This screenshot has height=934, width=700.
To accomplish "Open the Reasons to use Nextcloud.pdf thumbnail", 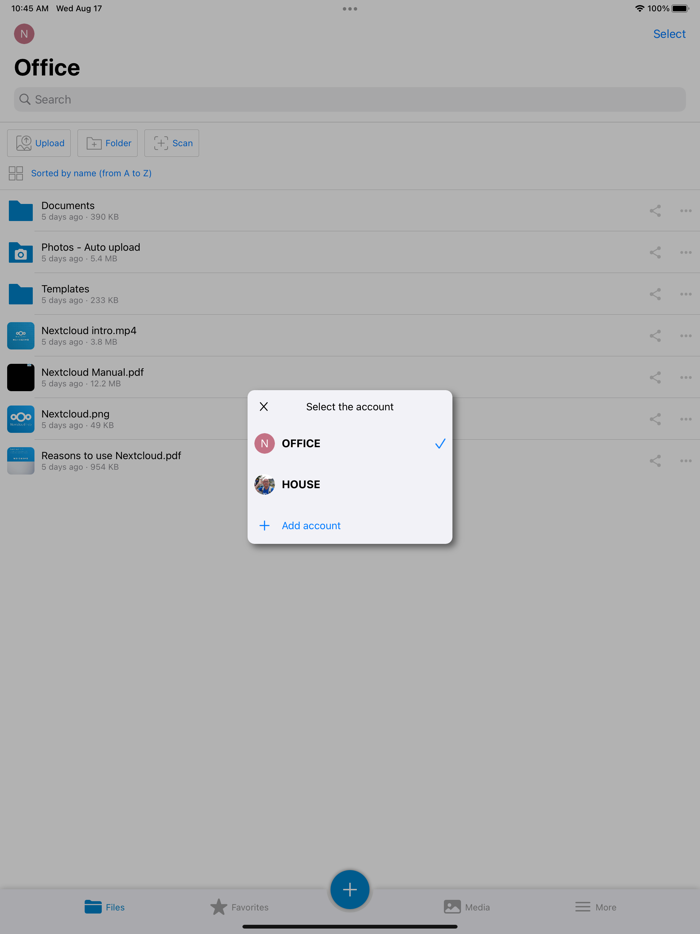I will (21, 461).
